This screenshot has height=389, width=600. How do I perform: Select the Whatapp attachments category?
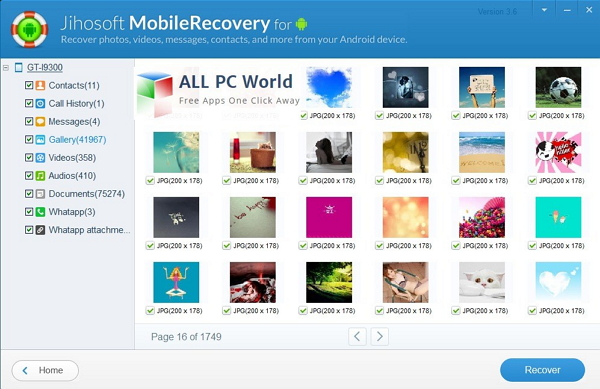[89, 230]
